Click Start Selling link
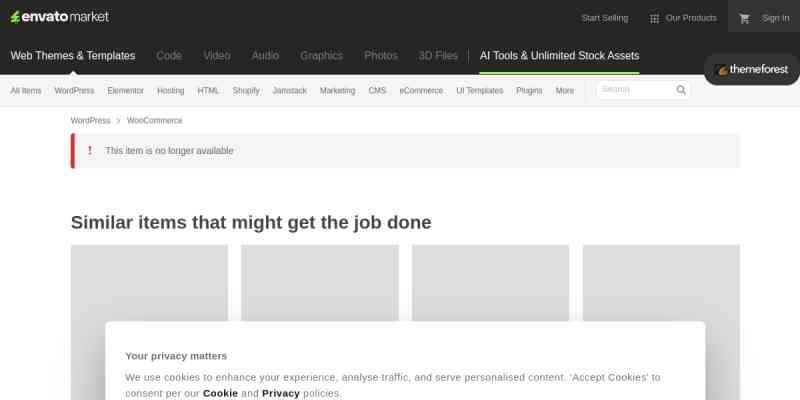 click(604, 18)
